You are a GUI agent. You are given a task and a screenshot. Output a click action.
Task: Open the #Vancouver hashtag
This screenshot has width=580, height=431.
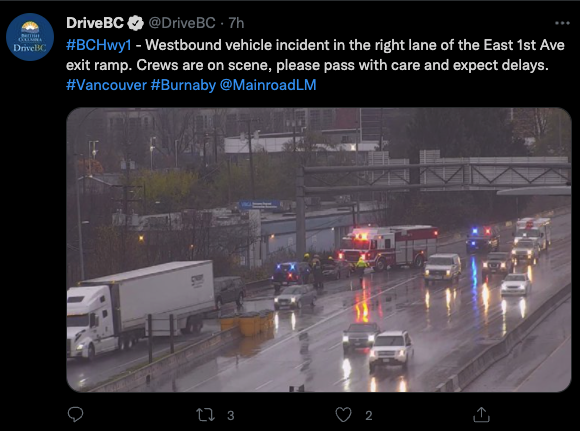tap(107, 85)
